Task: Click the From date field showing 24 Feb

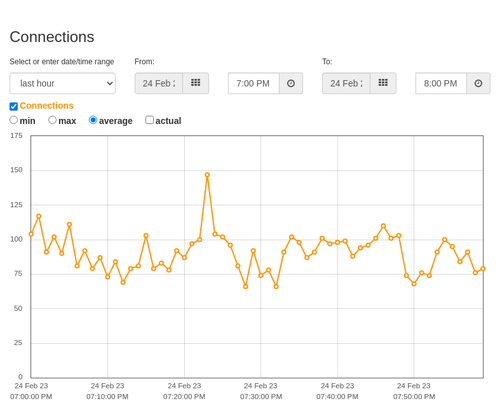Action: point(159,83)
